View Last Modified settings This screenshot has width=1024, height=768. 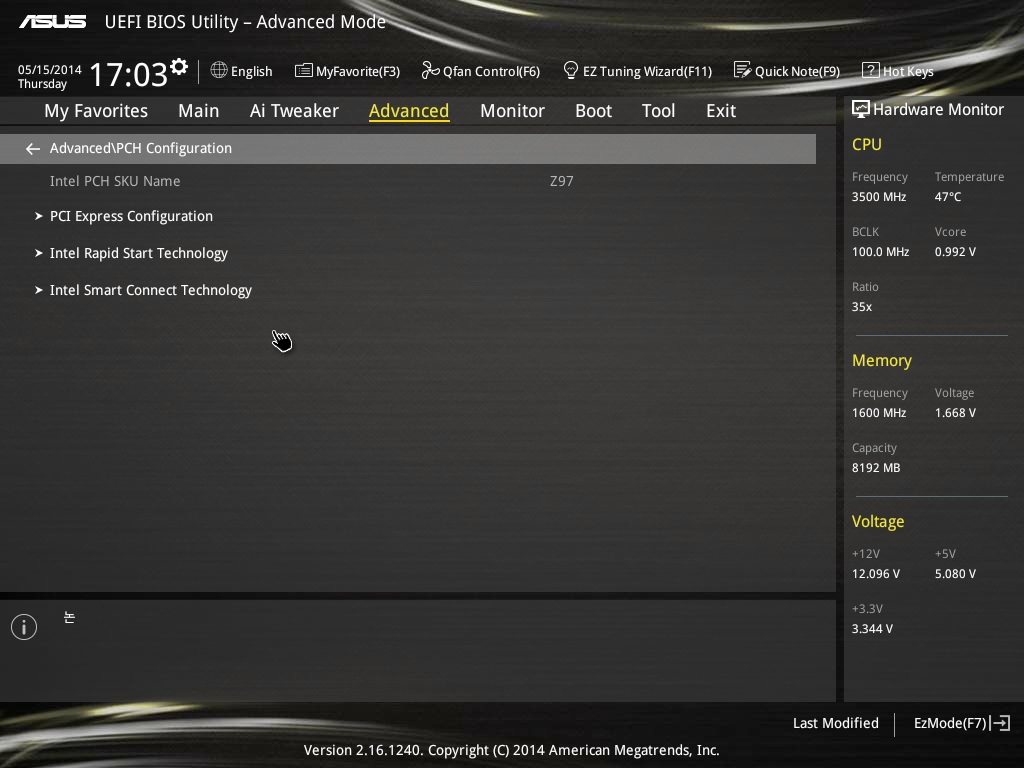(835, 723)
